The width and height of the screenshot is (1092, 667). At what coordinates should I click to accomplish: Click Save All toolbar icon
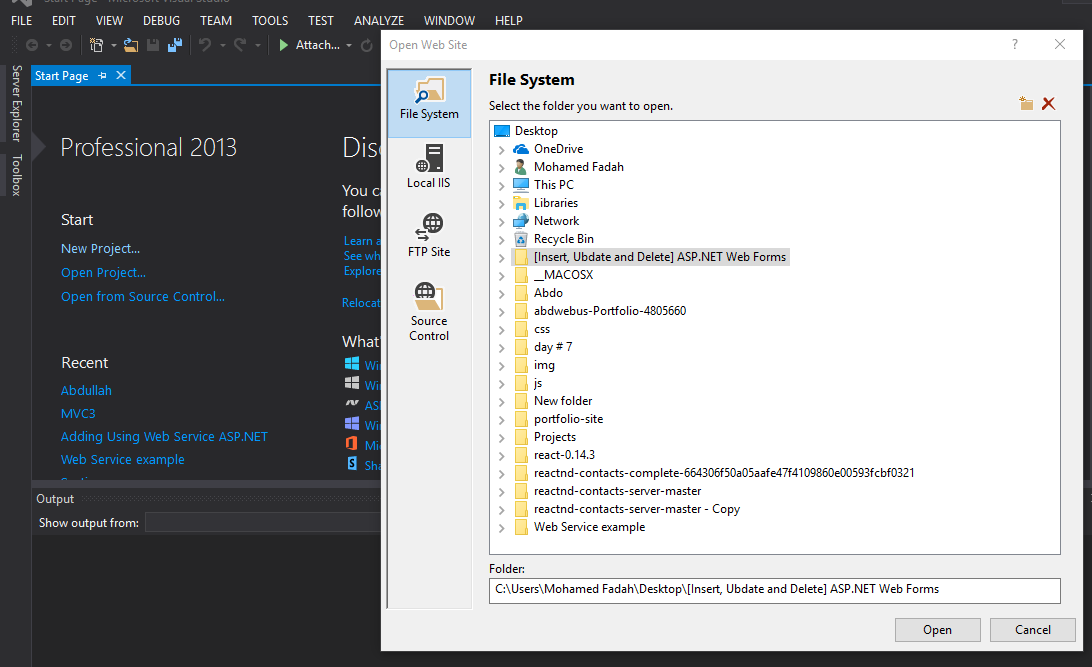[x=175, y=45]
